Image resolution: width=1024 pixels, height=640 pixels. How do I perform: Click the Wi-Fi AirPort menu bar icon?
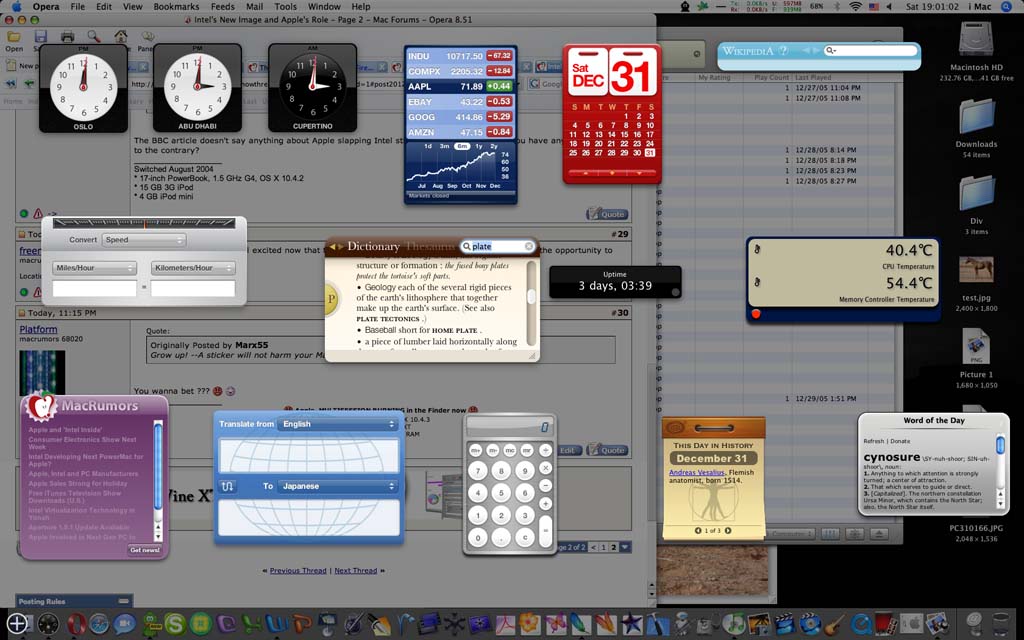click(856, 7)
